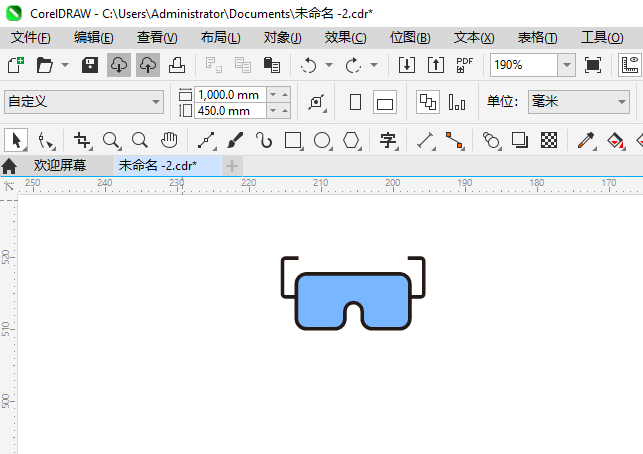Screen dimensions: 643x454
Task: Open the 文件(F) menu
Action: coord(30,38)
